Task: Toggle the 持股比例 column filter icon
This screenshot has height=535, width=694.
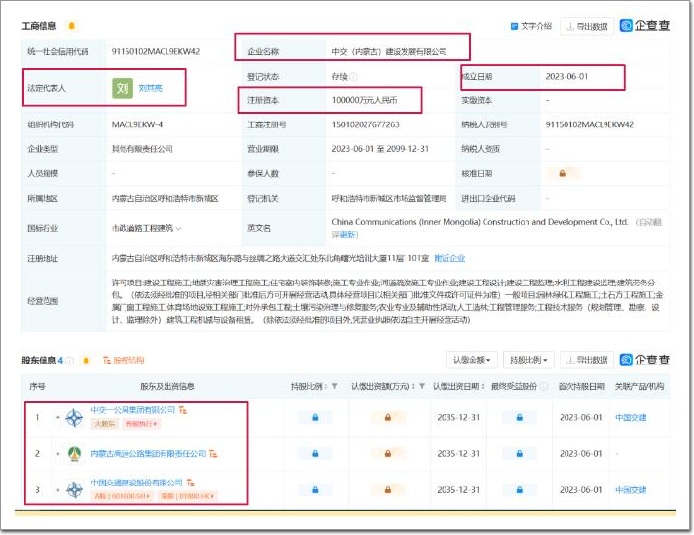Action: [x=334, y=386]
